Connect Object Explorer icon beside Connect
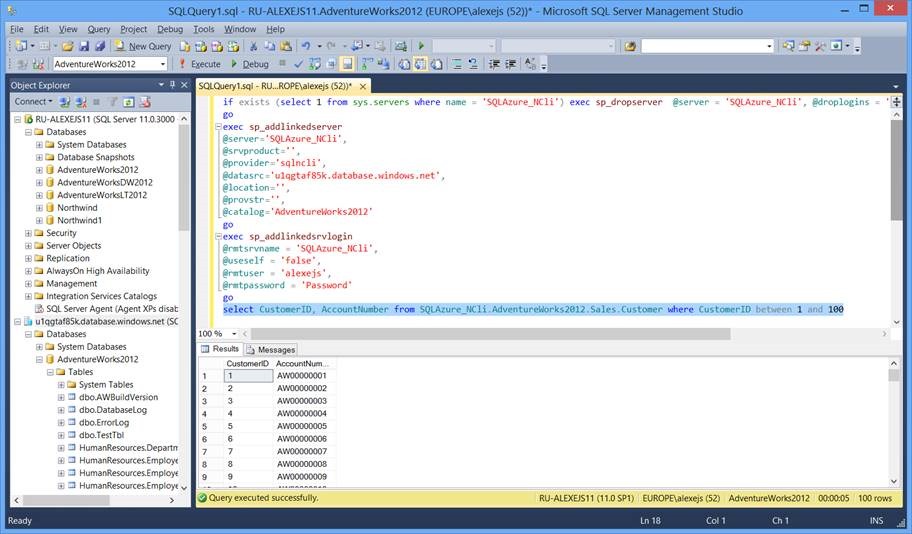Viewport: 912px width, 534px height. click(x=65, y=102)
